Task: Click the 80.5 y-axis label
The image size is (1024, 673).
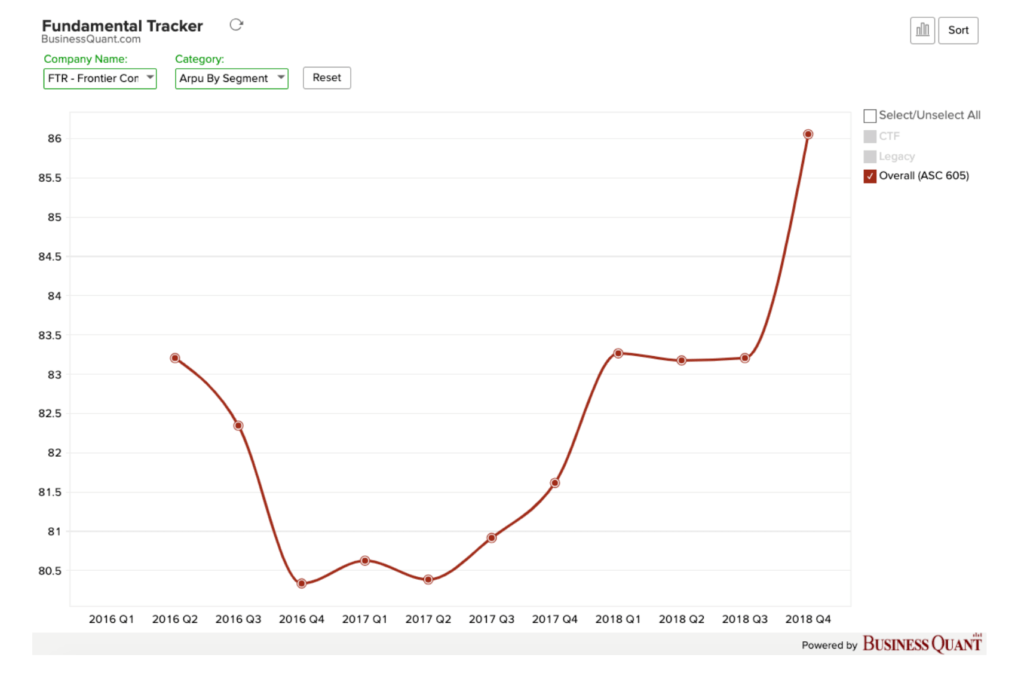Action: [50, 571]
